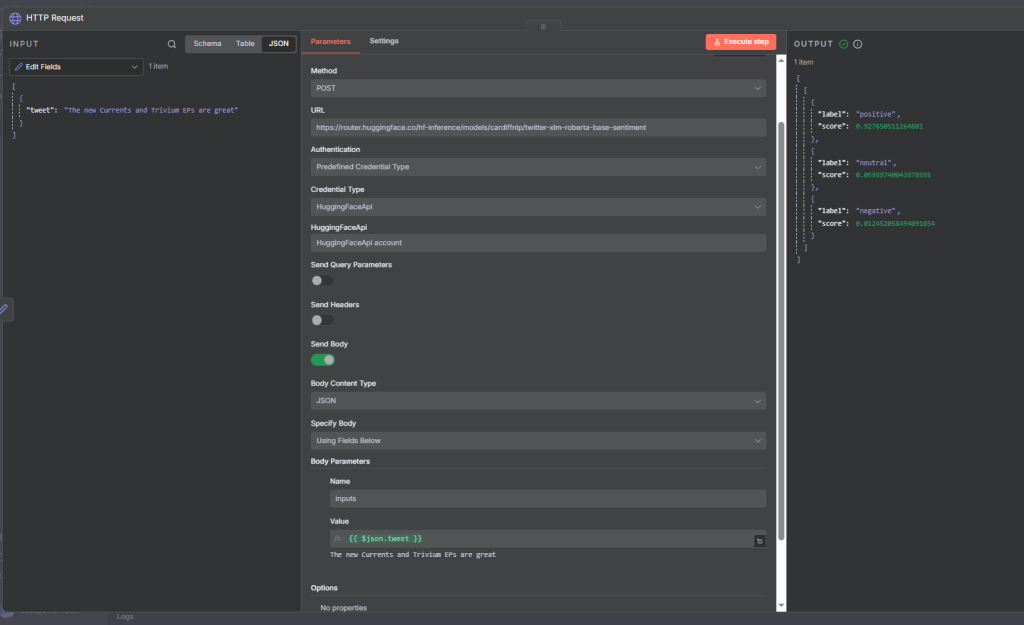Screen dimensions: 1024x625
Task: Click the output info icon
Action: click(858, 44)
